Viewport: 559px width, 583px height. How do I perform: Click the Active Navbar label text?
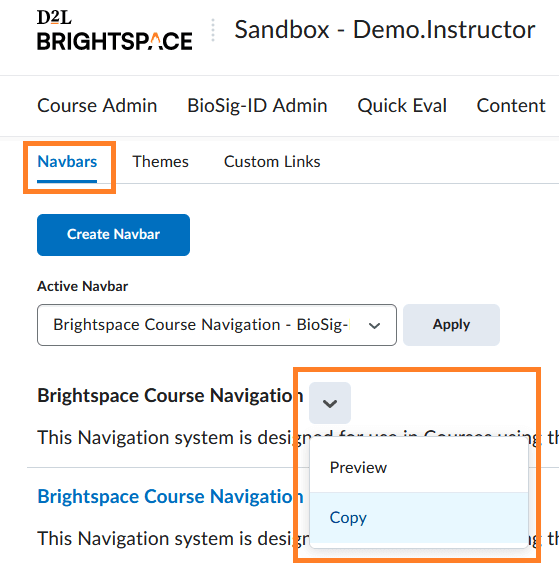click(x=83, y=286)
